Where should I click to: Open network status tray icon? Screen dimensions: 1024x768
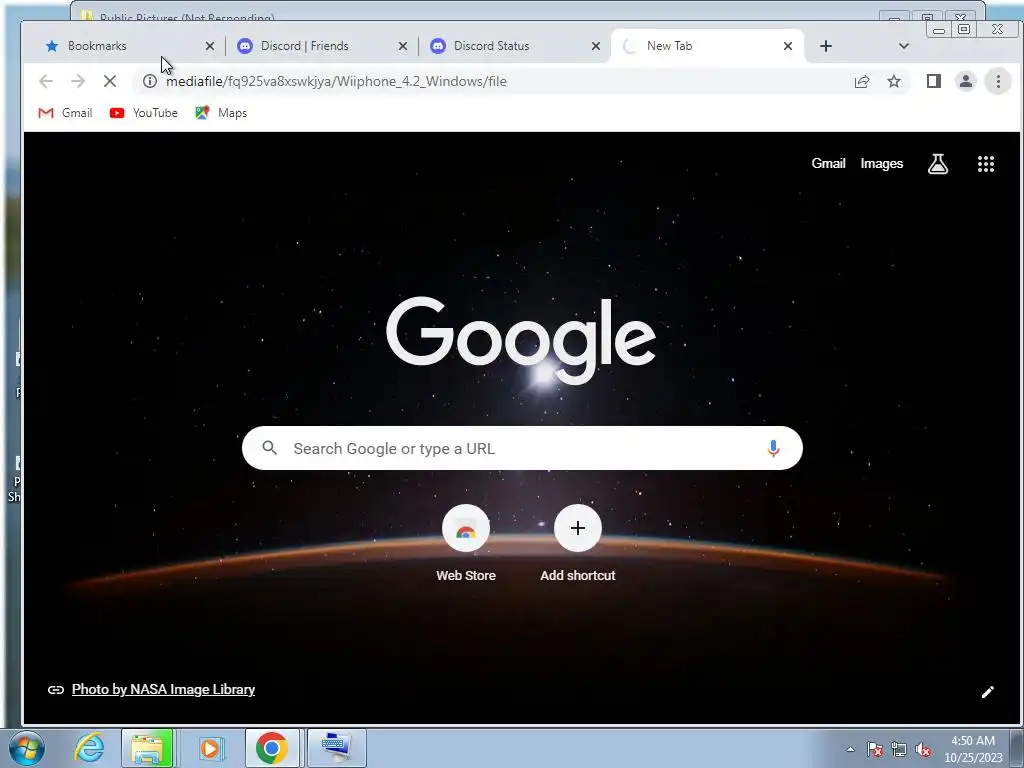pyautogui.click(x=899, y=749)
